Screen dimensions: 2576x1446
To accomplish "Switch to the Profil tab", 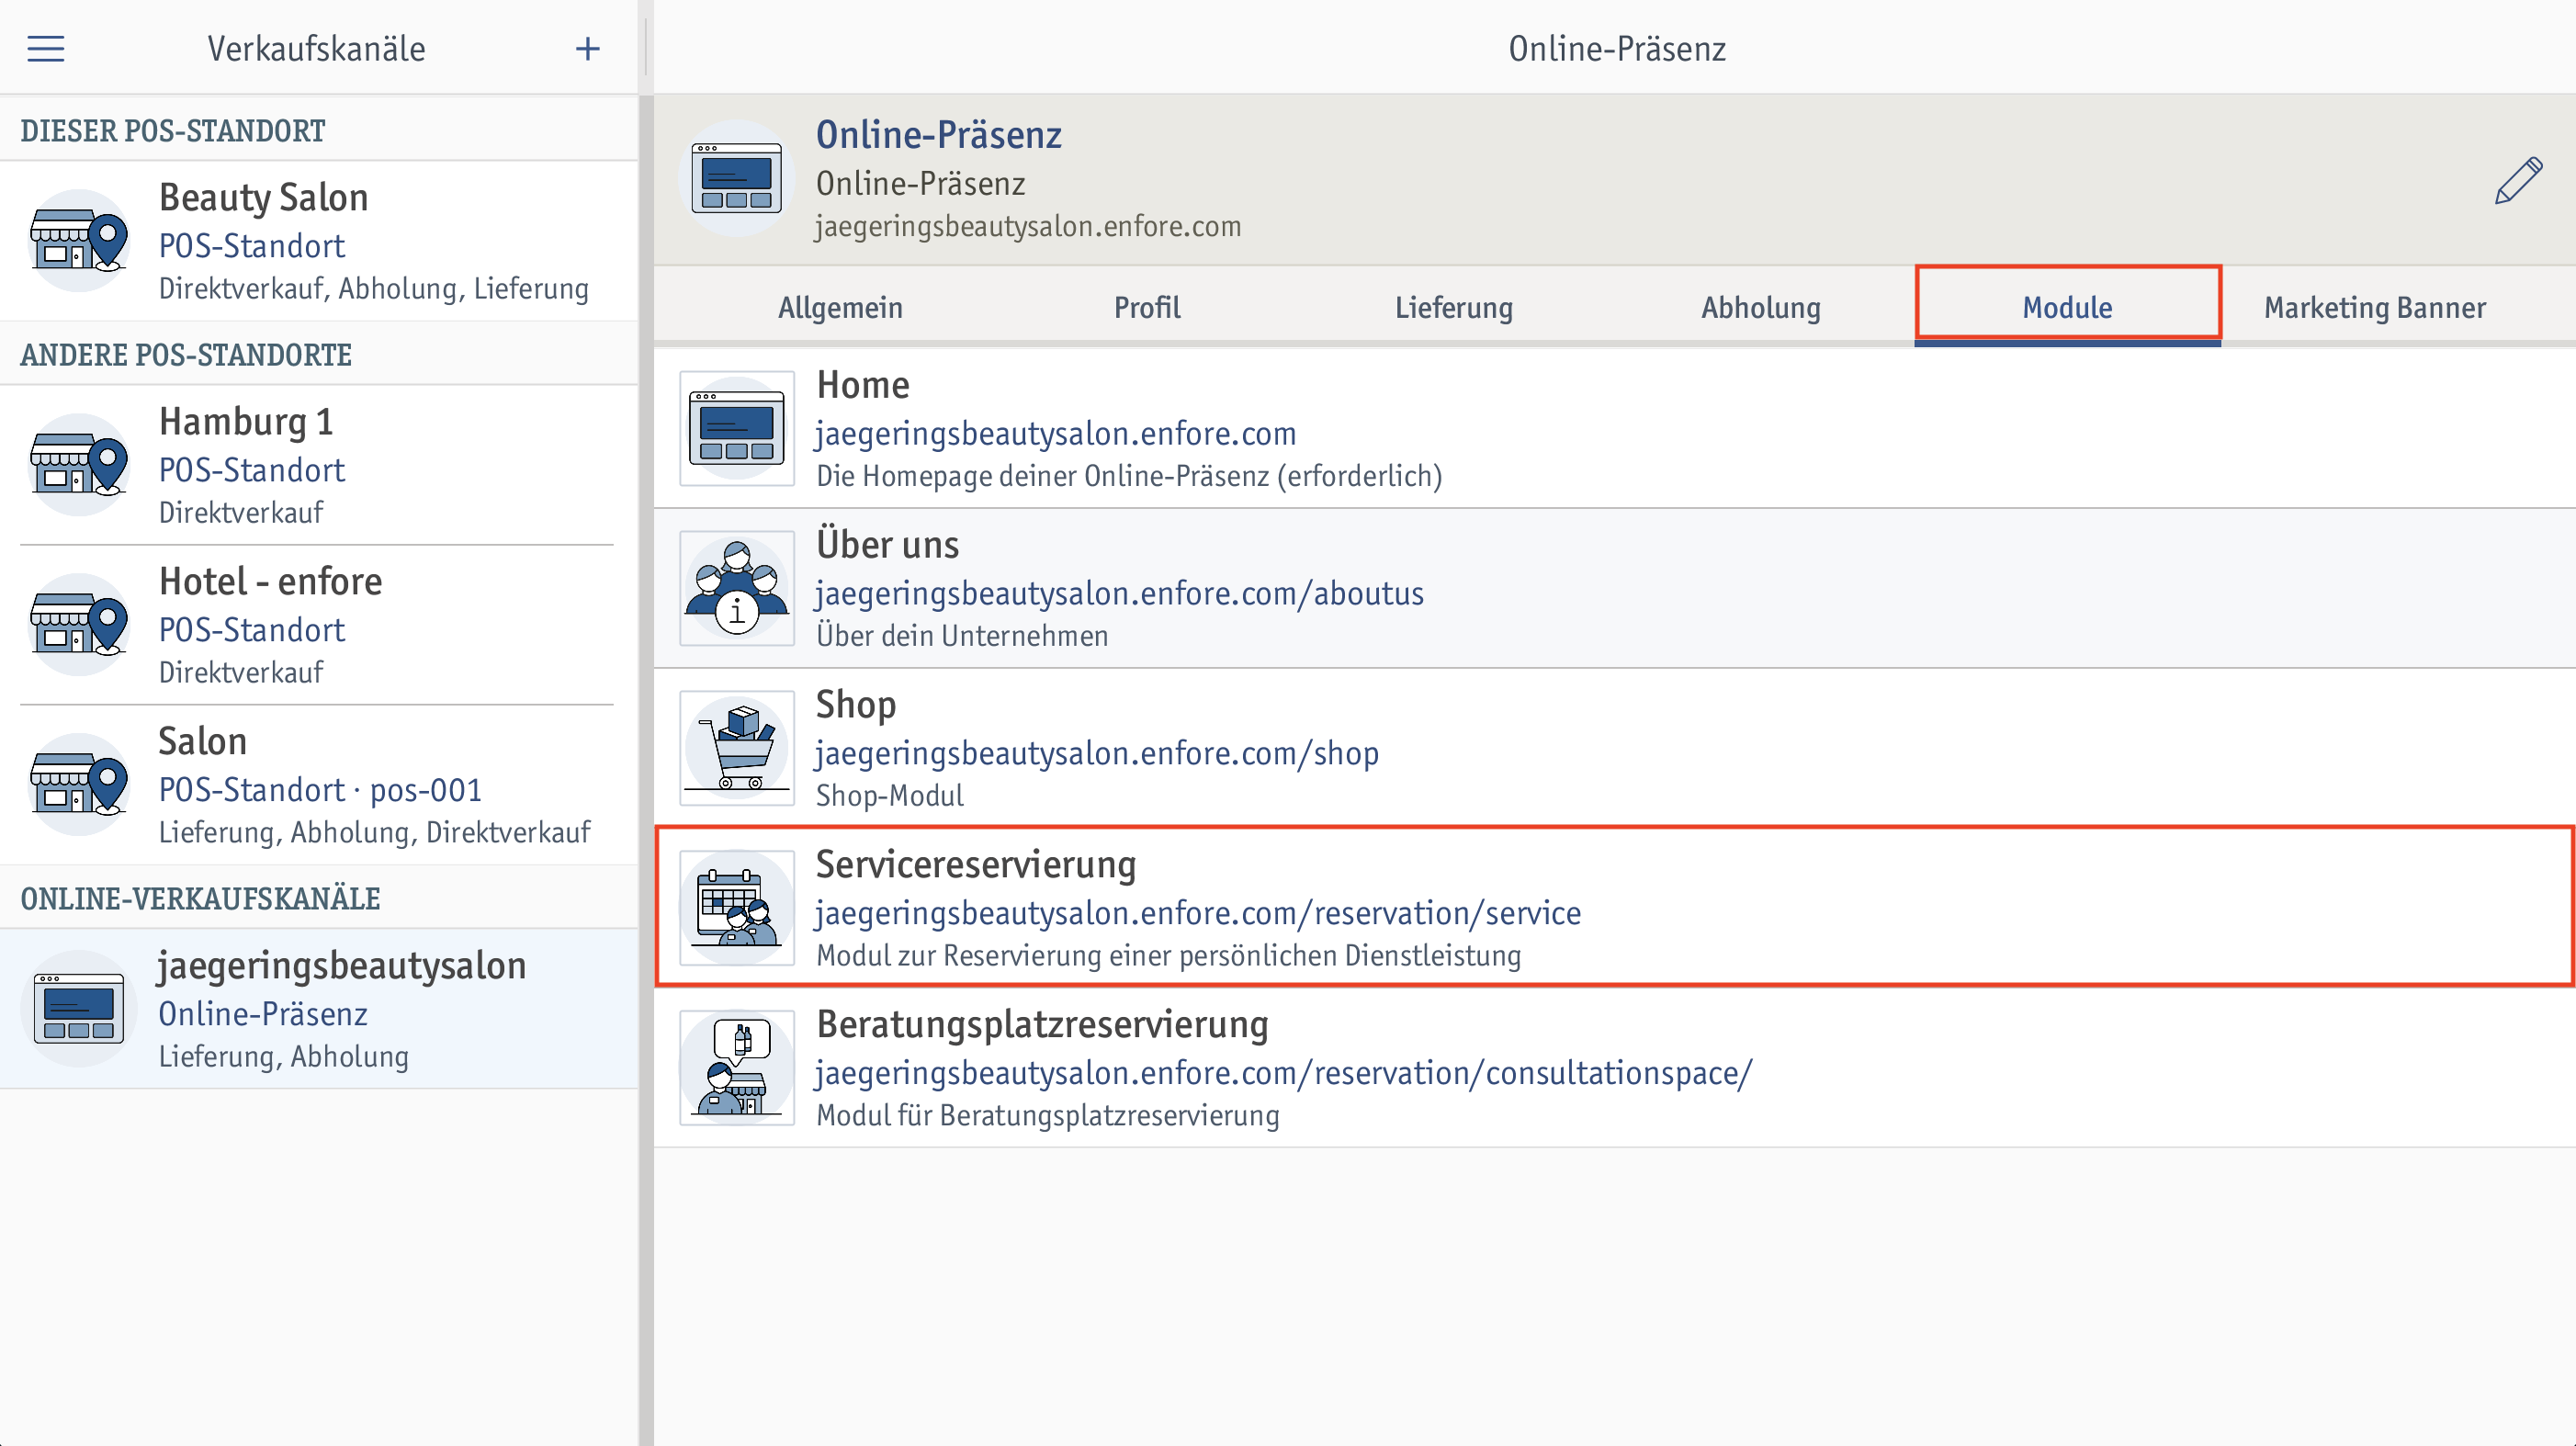I will [1147, 307].
